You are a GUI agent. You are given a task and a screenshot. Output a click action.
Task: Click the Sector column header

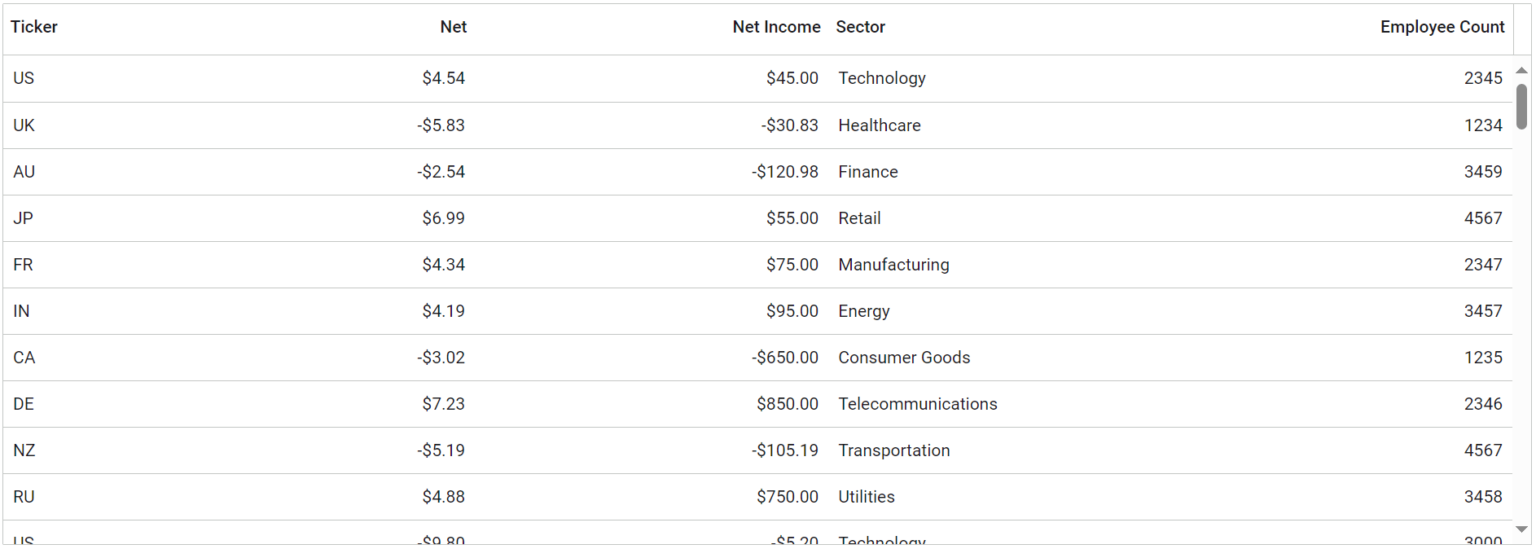click(861, 27)
